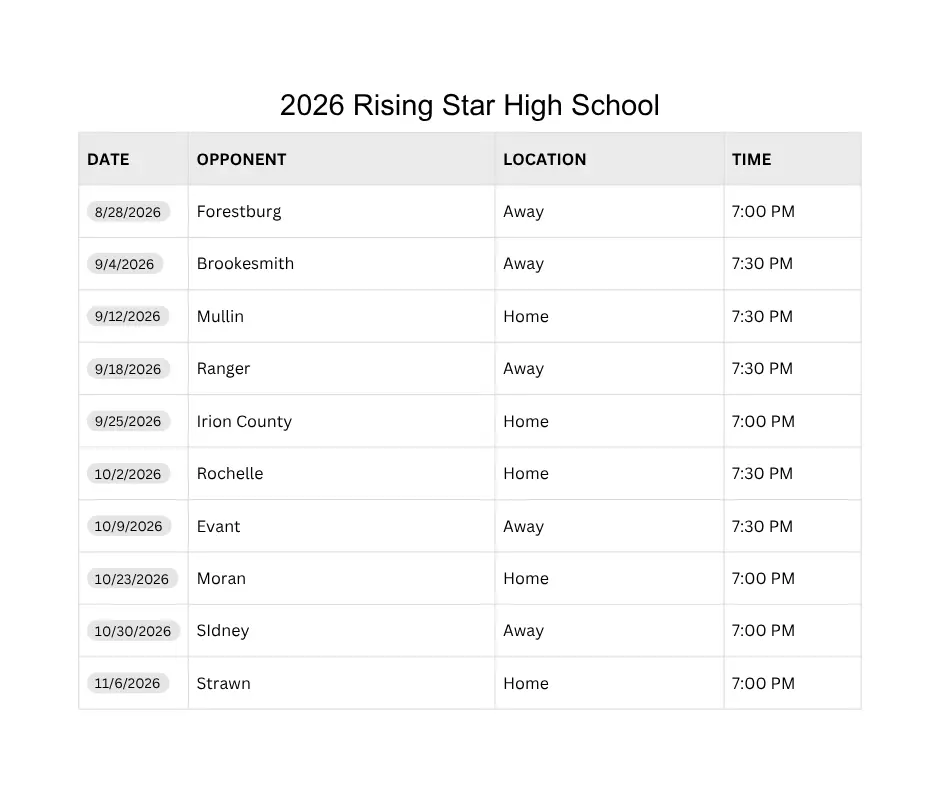Click the 10/23/2026 date pill
This screenshot has height=788, width=940.
pyautogui.click(x=132, y=579)
